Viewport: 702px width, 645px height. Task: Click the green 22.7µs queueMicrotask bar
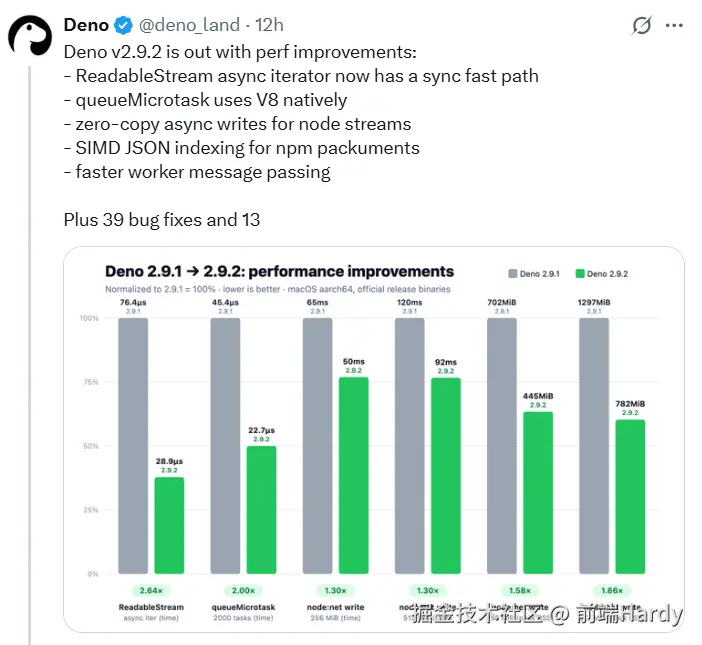tap(261, 510)
